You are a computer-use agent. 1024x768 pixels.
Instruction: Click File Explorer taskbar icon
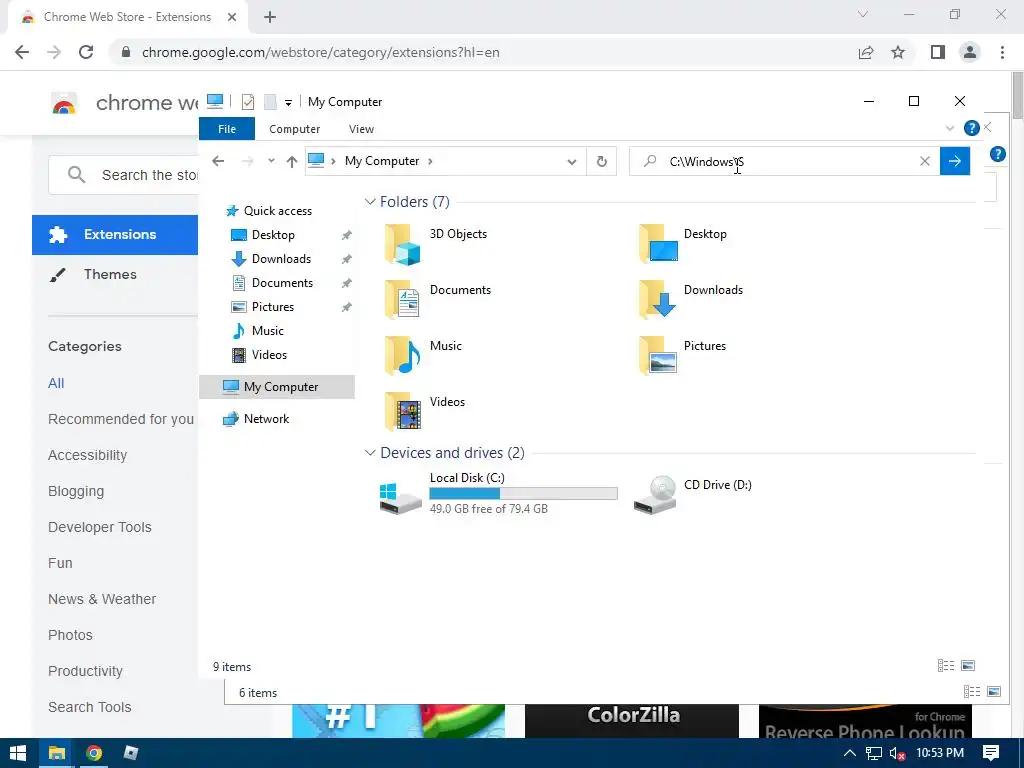tap(57, 753)
